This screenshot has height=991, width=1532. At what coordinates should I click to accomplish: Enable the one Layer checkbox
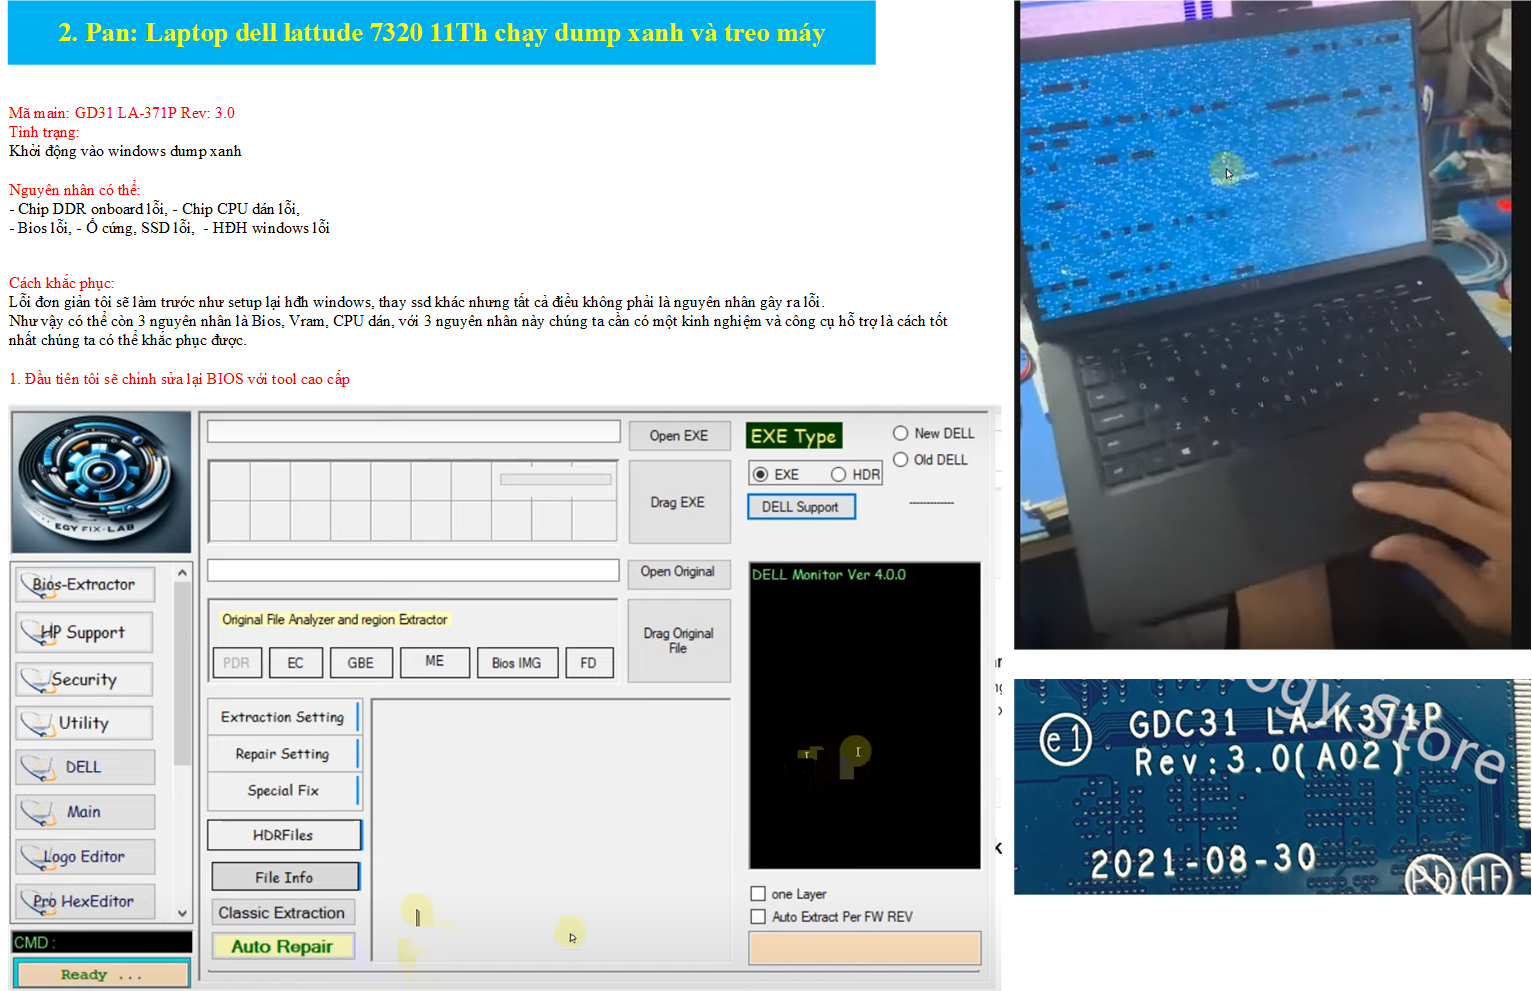pos(758,894)
